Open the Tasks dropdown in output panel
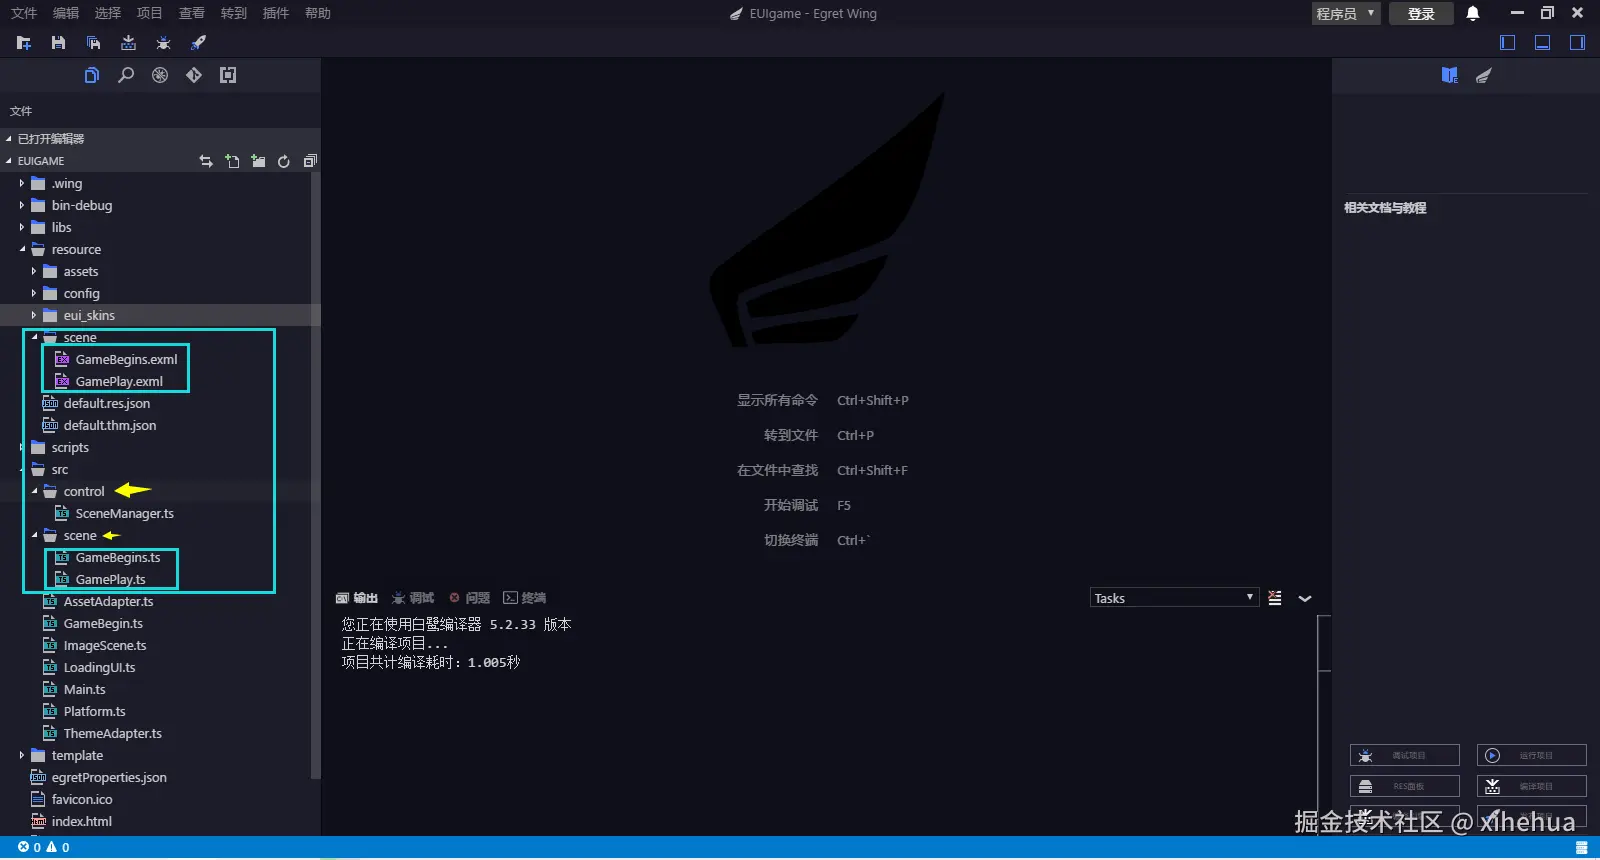 1174,598
